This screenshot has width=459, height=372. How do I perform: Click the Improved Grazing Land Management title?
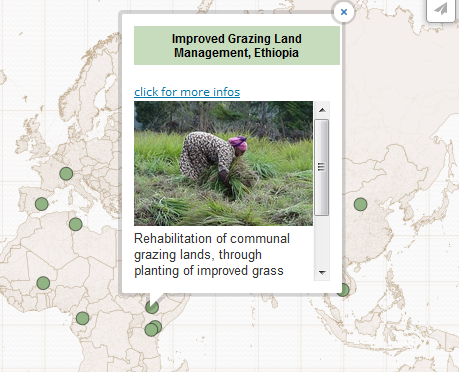(237, 46)
